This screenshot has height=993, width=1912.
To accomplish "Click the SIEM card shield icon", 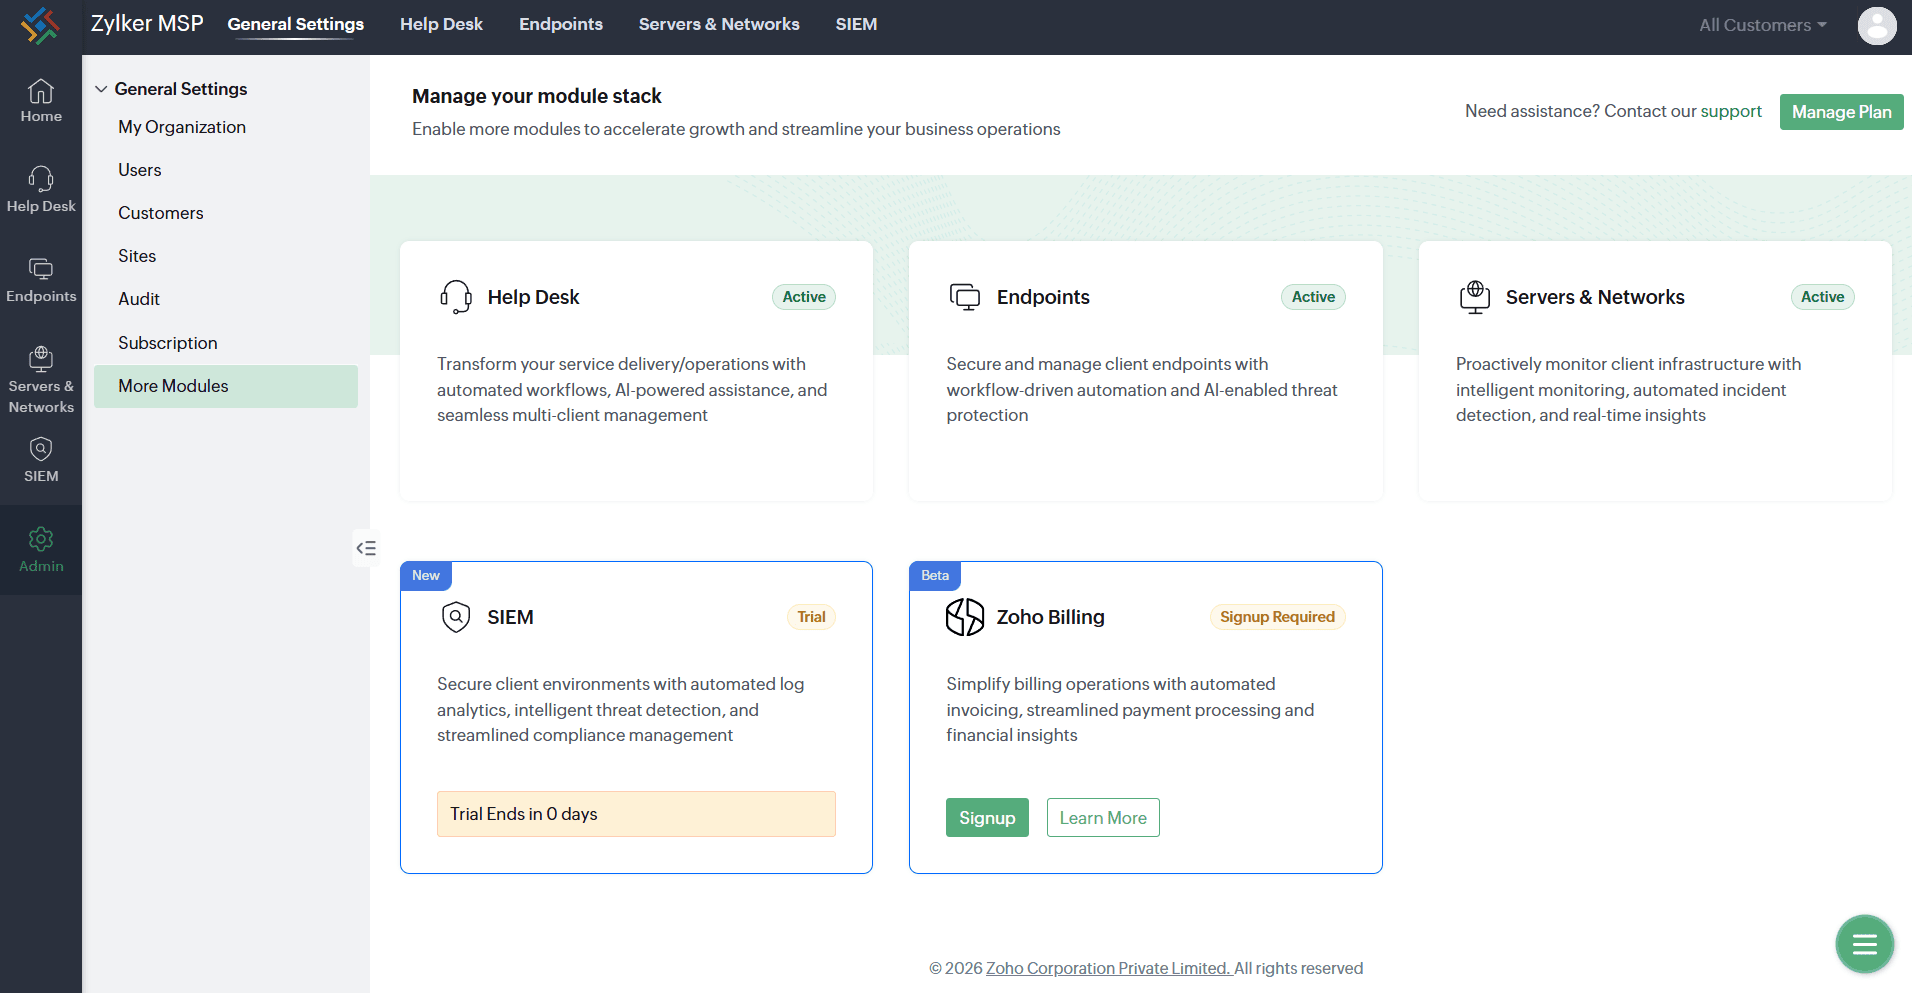I will 456,617.
